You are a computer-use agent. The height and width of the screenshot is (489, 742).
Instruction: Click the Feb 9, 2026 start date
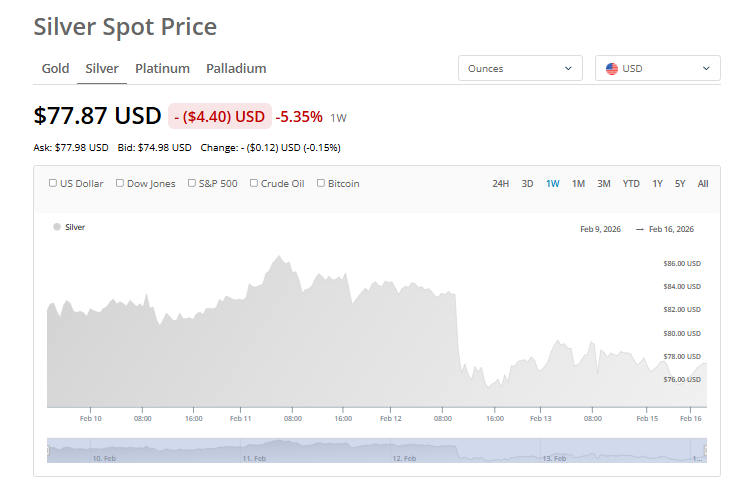[x=600, y=229]
